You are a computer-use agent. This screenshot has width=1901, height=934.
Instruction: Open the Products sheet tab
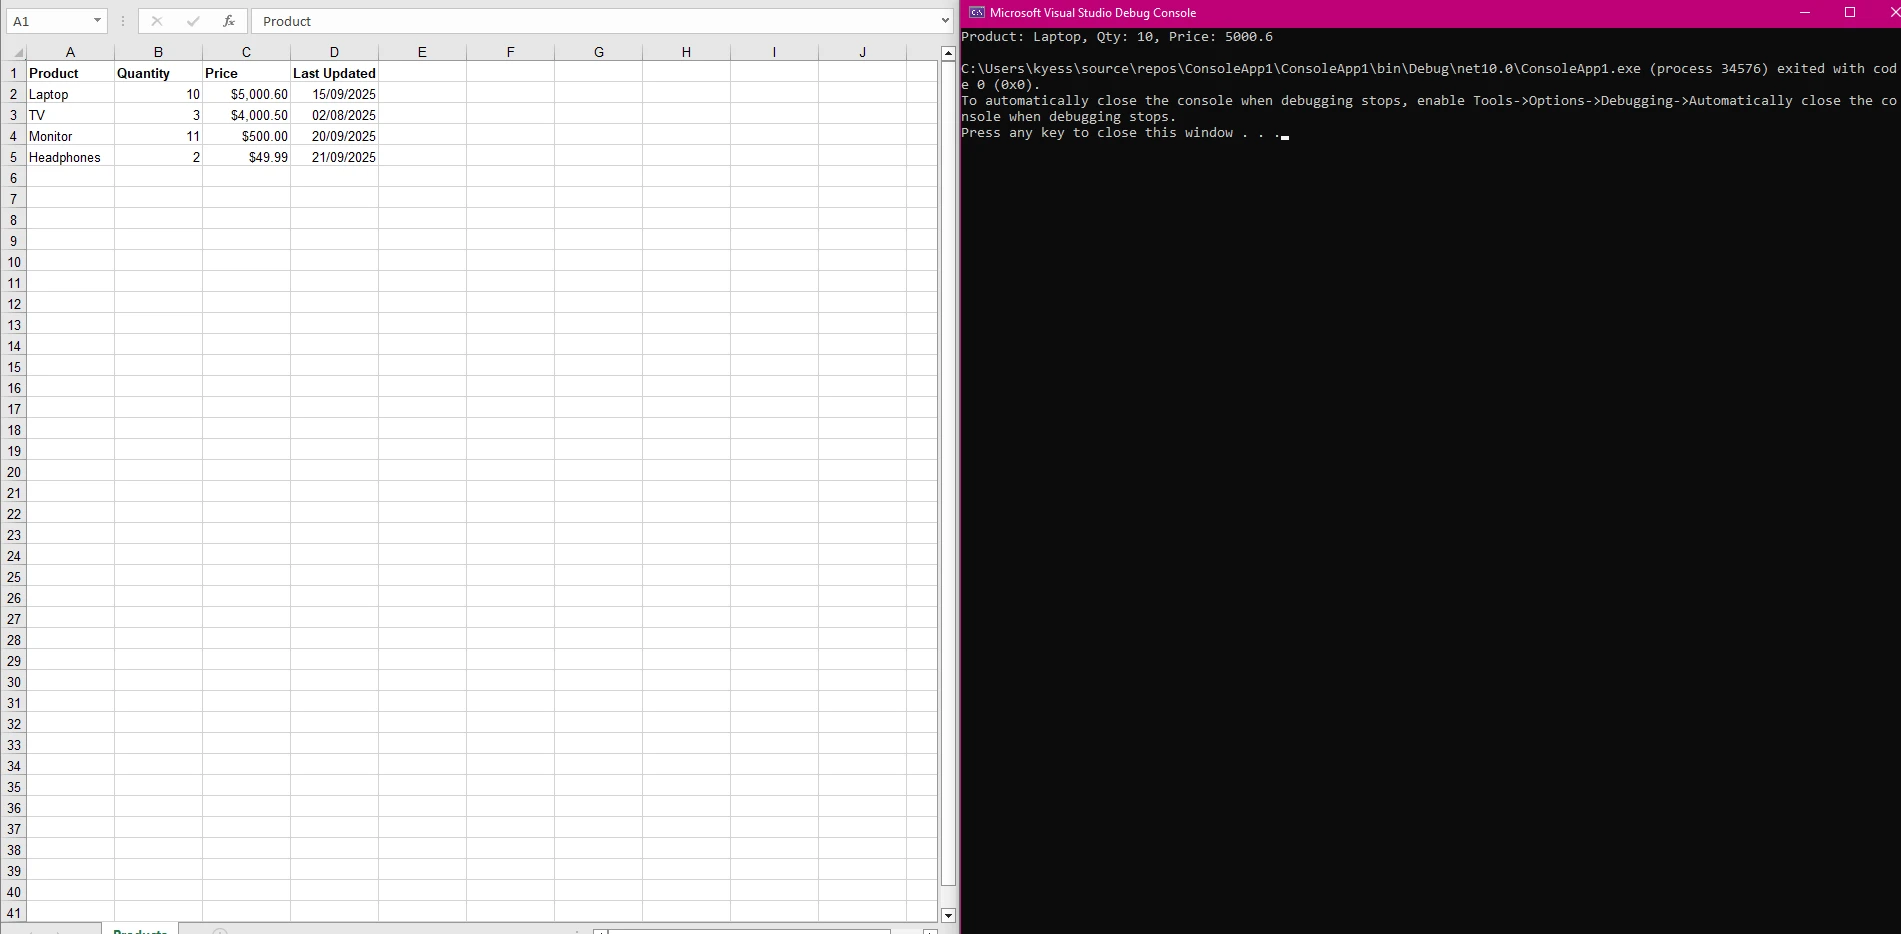[x=140, y=930]
